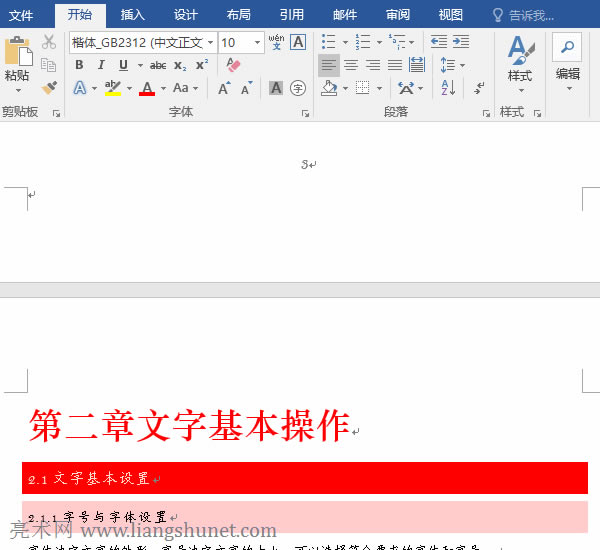Insert enclosed character circle icon

[298, 88]
